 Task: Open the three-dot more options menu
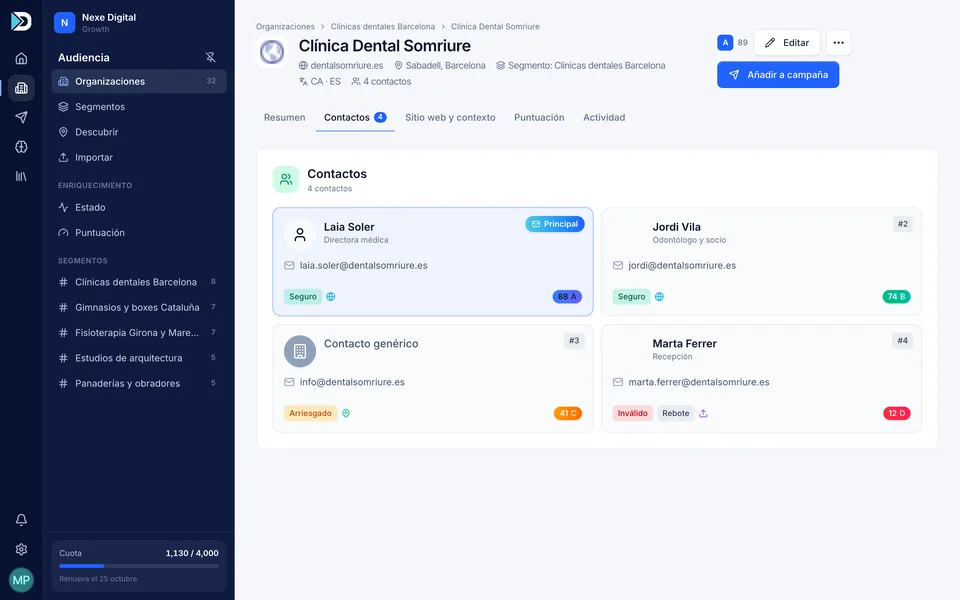point(839,43)
